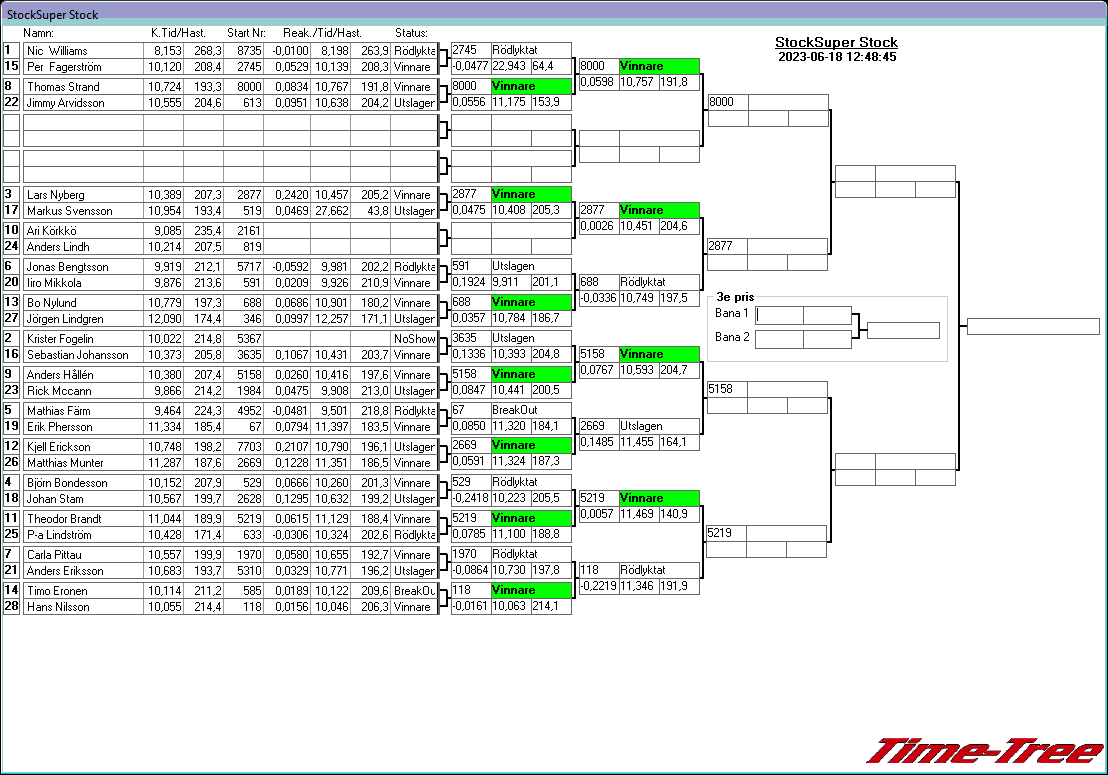The height and width of the screenshot is (775, 1108).
Task: Click the first Bana 1 field
Action: coord(779,315)
